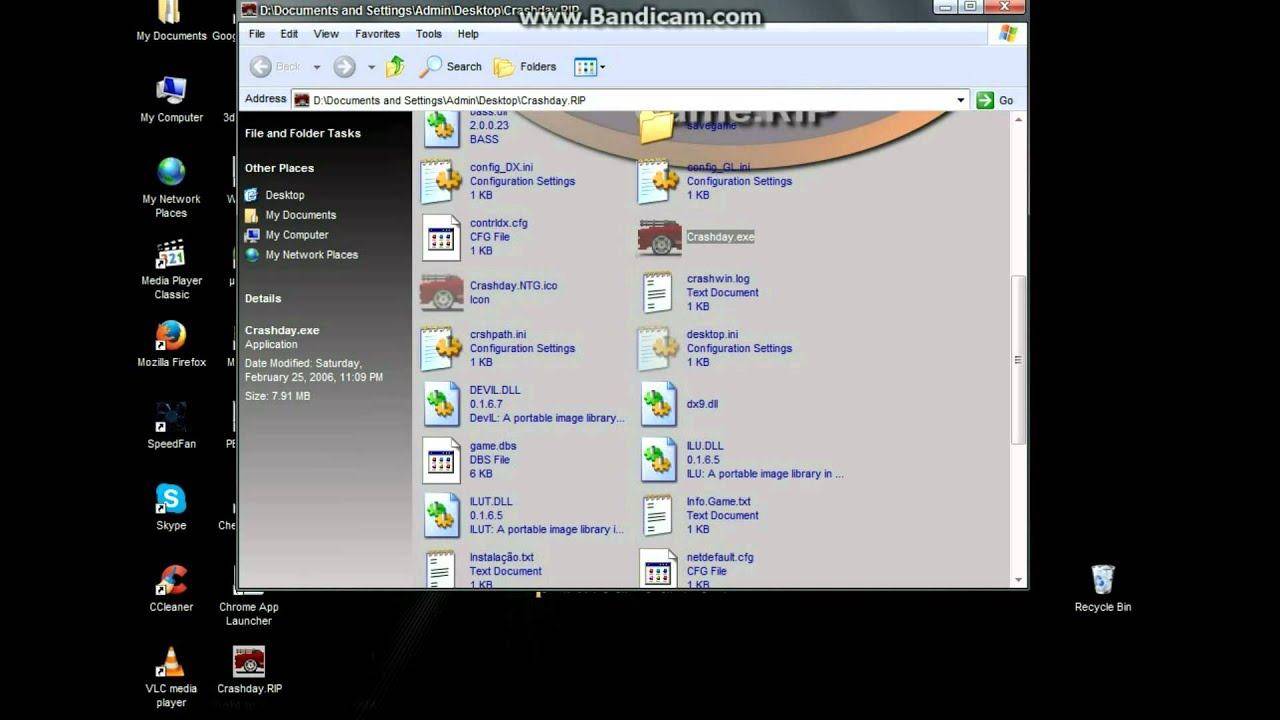1280x720 pixels.
Task: Select the ILUT.DLL file icon
Action: click(442, 516)
